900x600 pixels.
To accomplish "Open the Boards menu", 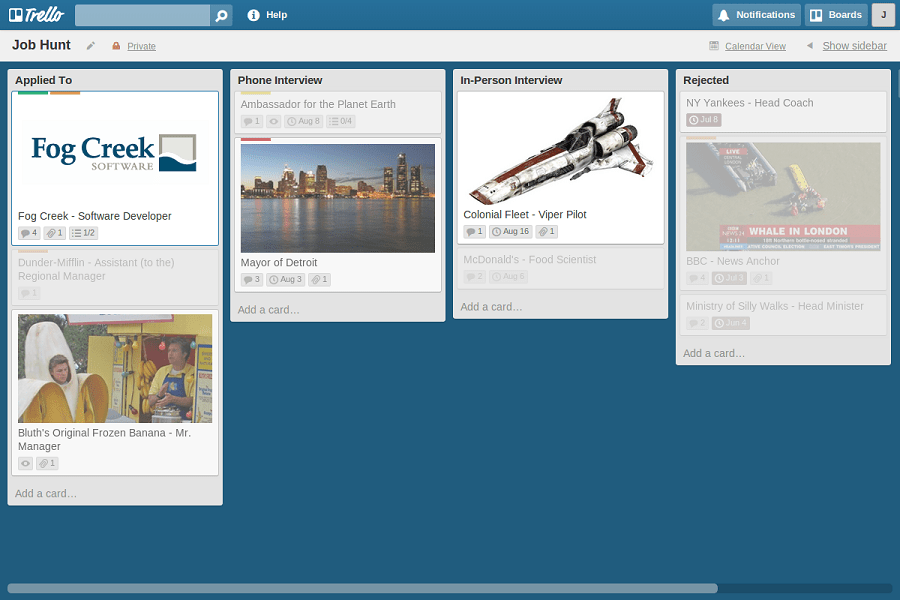I will 836,14.
